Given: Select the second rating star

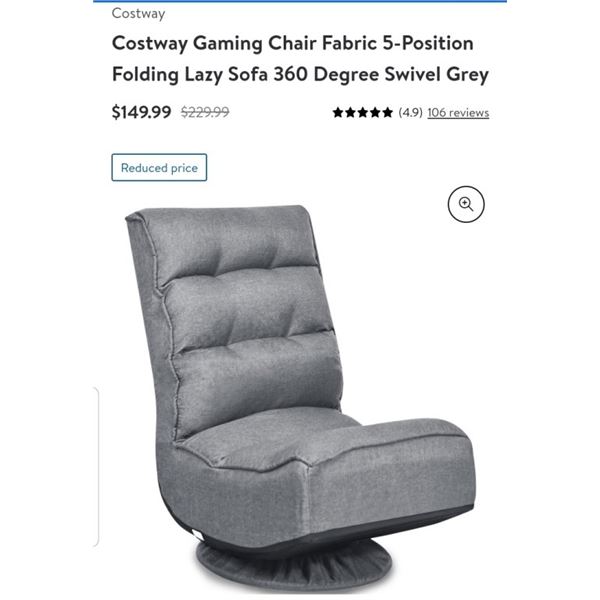Looking at the screenshot, I should (x=351, y=112).
